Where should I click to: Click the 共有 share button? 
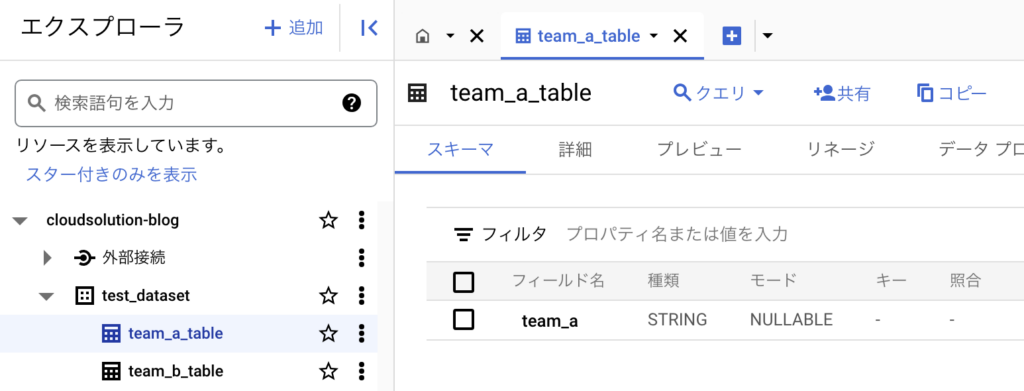(842, 93)
